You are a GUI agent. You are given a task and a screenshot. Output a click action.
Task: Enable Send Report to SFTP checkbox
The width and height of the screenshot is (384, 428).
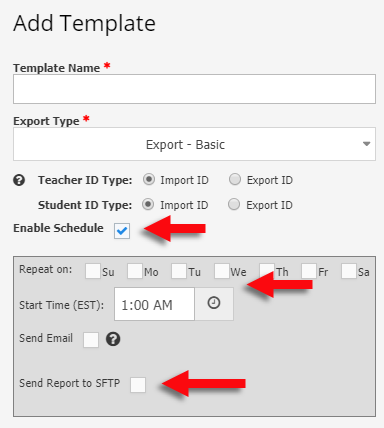click(x=138, y=385)
